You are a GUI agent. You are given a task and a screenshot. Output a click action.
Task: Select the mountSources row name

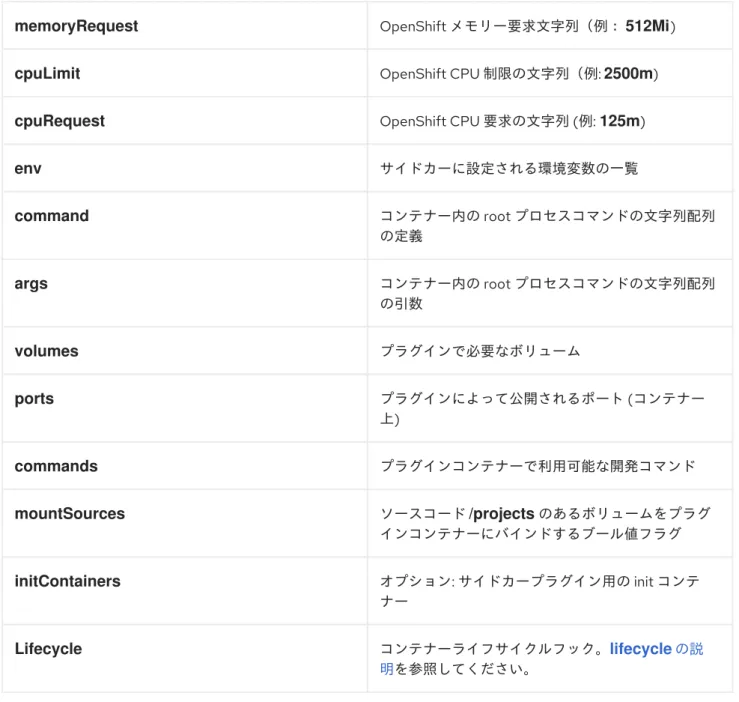point(70,513)
